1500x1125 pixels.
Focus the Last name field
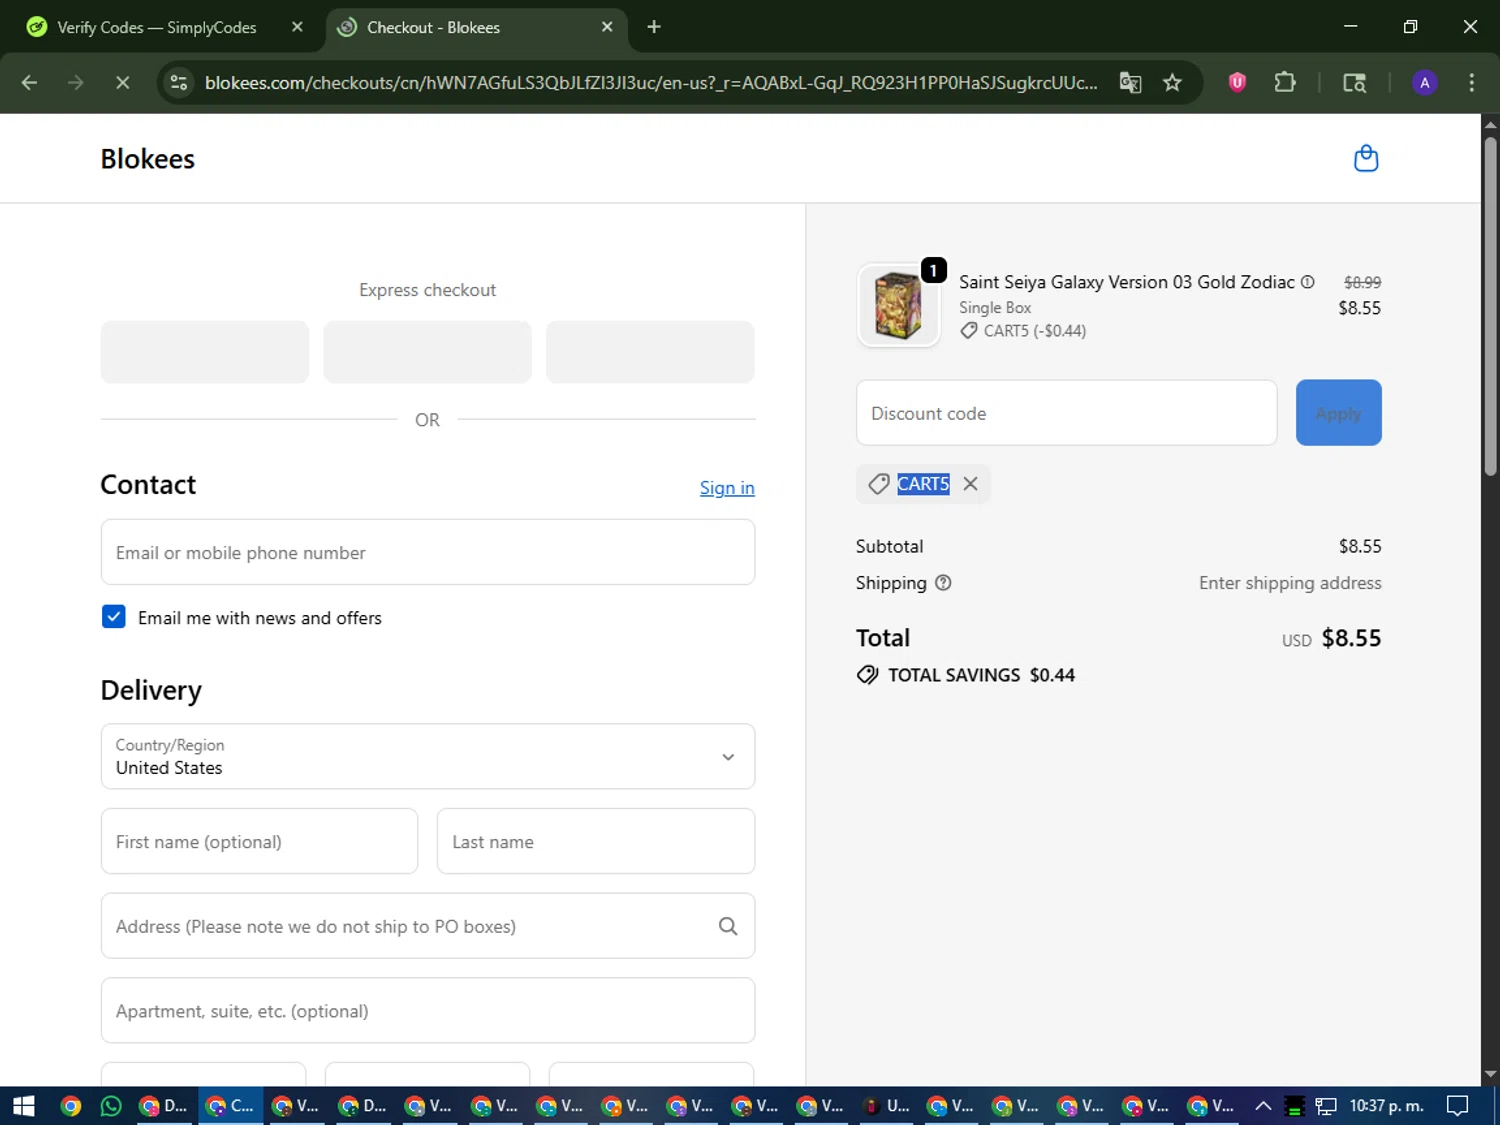596,841
